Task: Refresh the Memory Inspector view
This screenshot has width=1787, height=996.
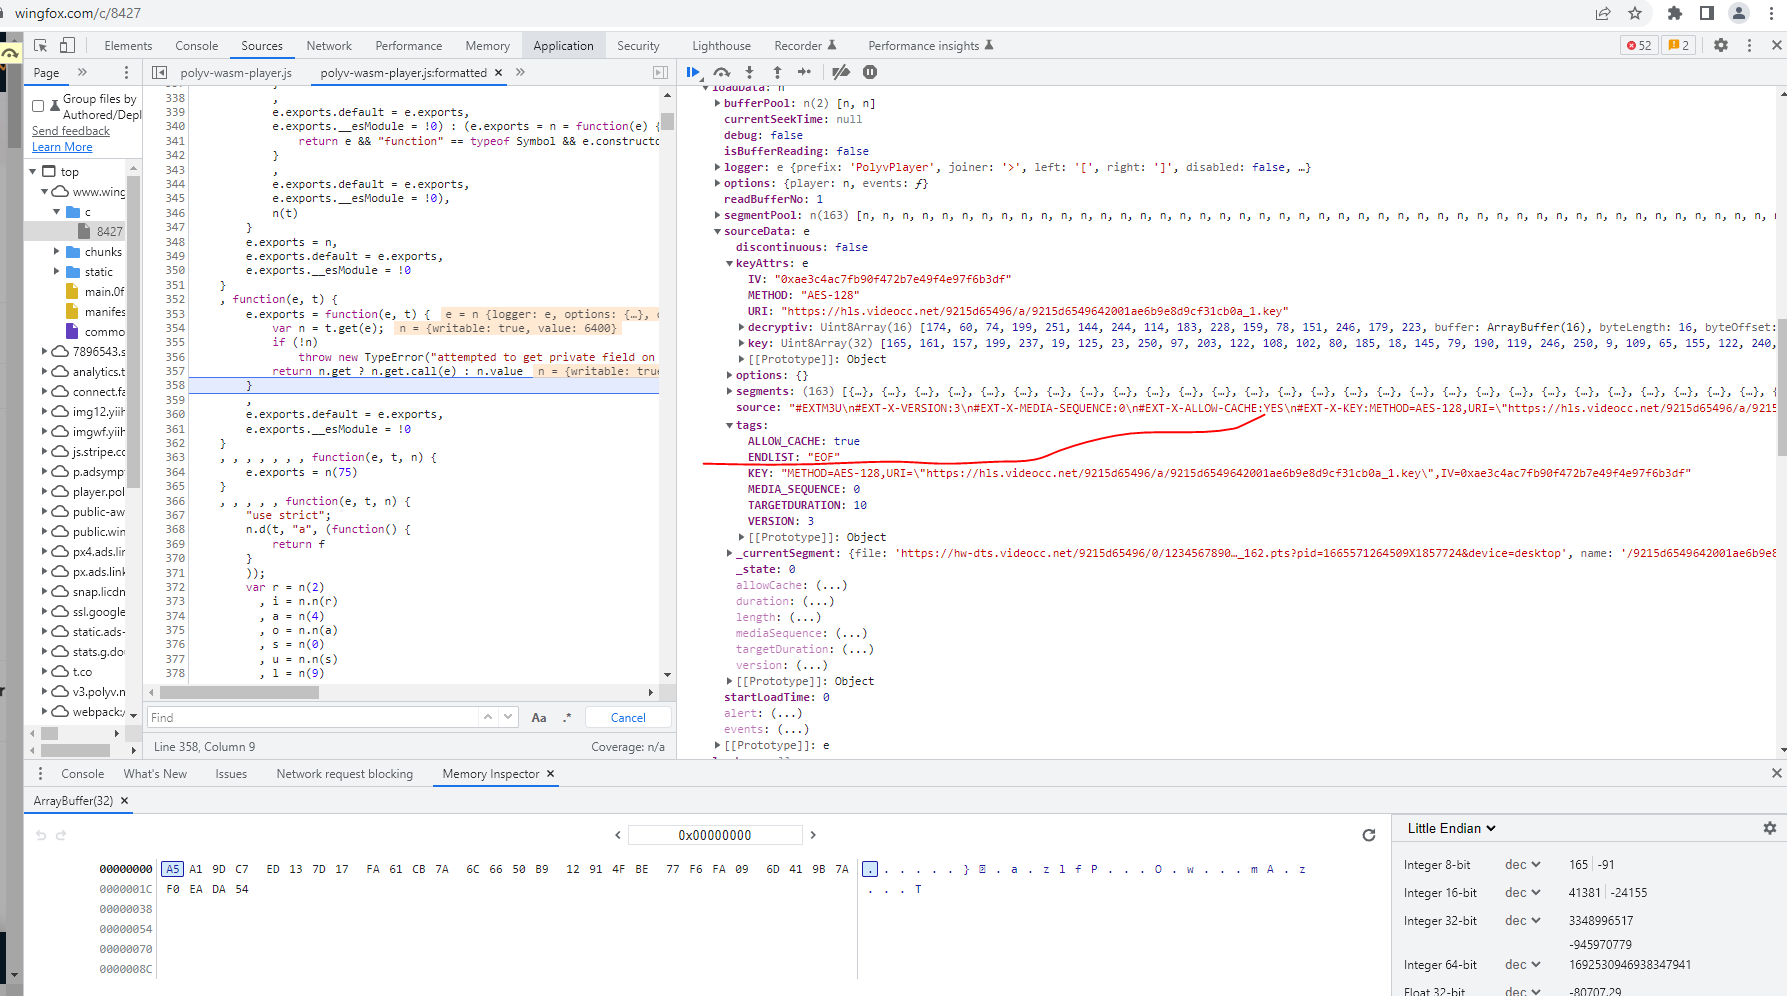Action: (x=1368, y=835)
